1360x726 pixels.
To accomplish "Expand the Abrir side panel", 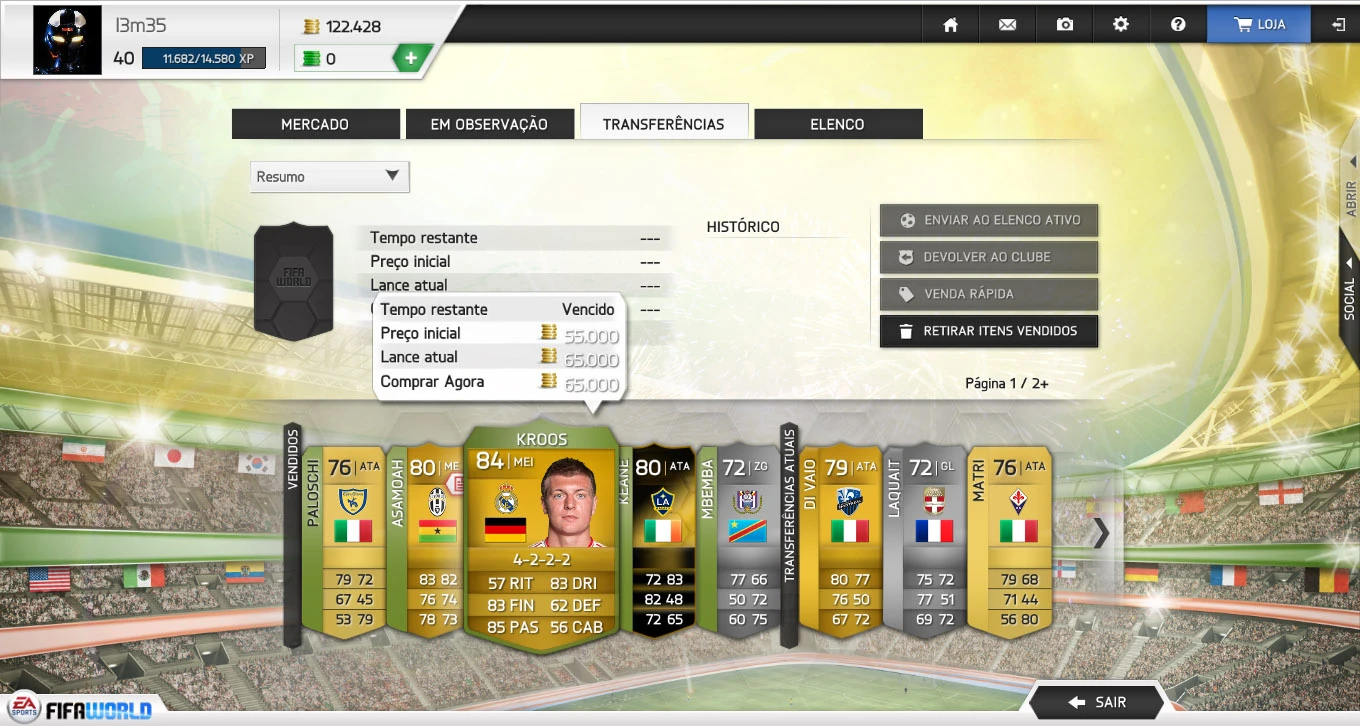I will 1350,187.
